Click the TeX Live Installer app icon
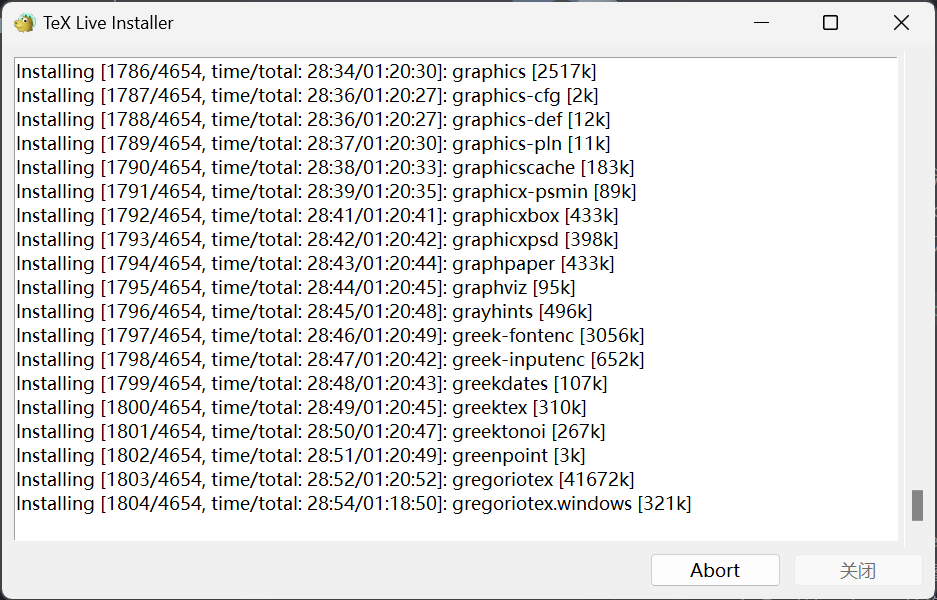Image resolution: width=937 pixels, height=600 pixels. pos(24,23)
